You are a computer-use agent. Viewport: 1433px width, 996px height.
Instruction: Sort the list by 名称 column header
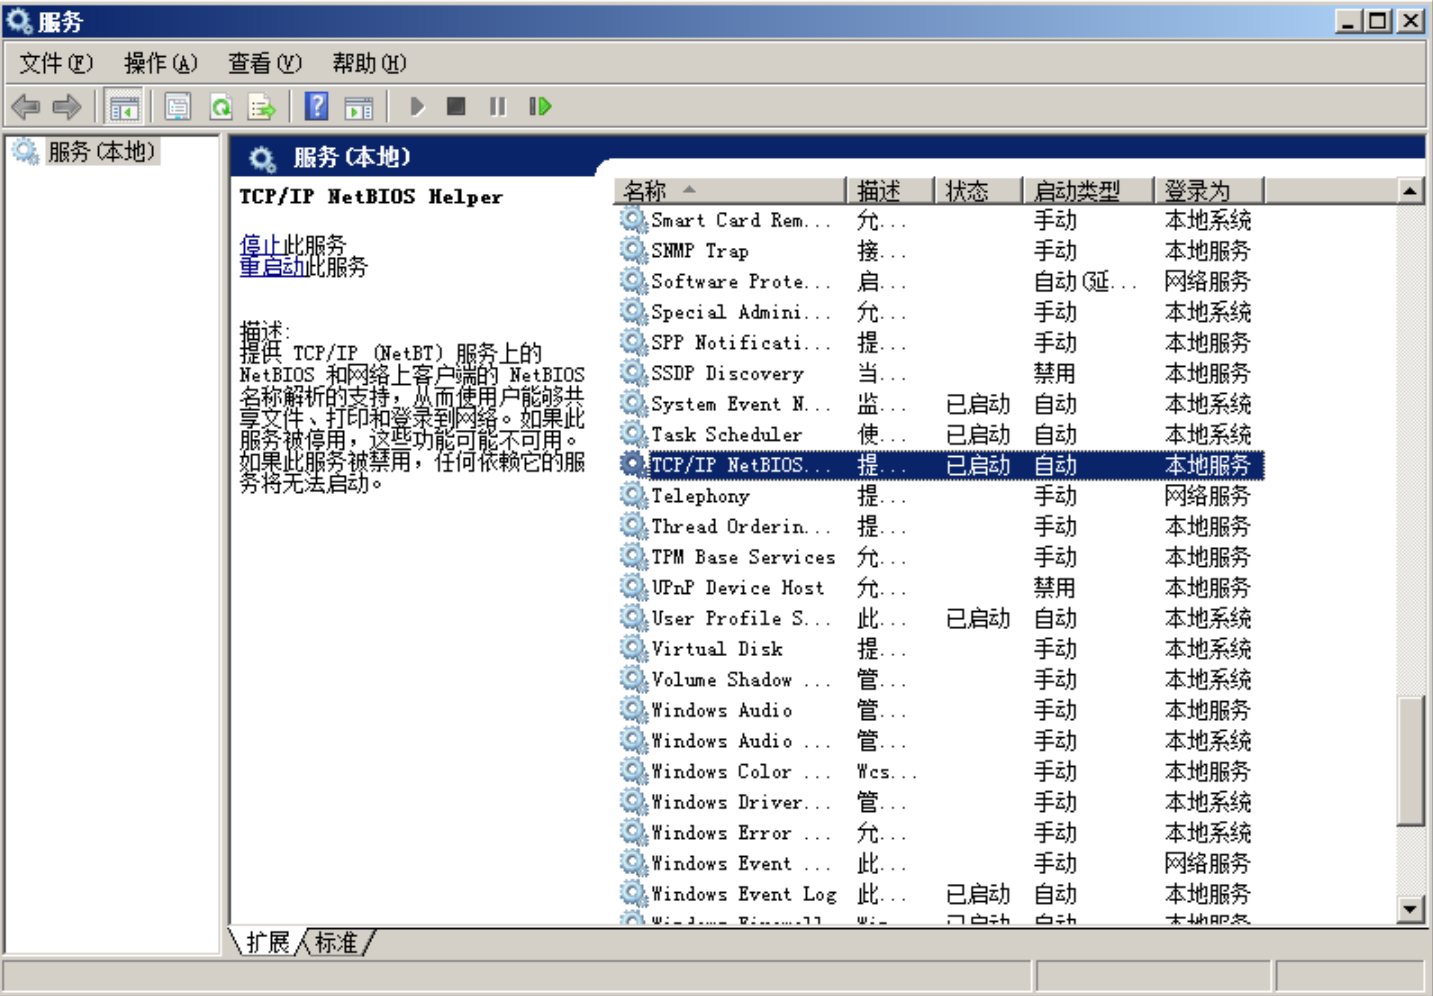pyautogui.click(x=728, y=190)
